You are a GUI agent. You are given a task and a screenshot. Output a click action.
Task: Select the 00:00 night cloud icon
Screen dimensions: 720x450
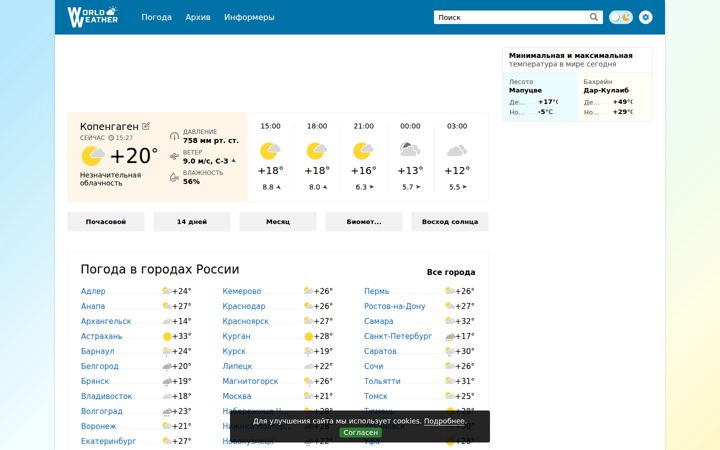coord(410,150)
